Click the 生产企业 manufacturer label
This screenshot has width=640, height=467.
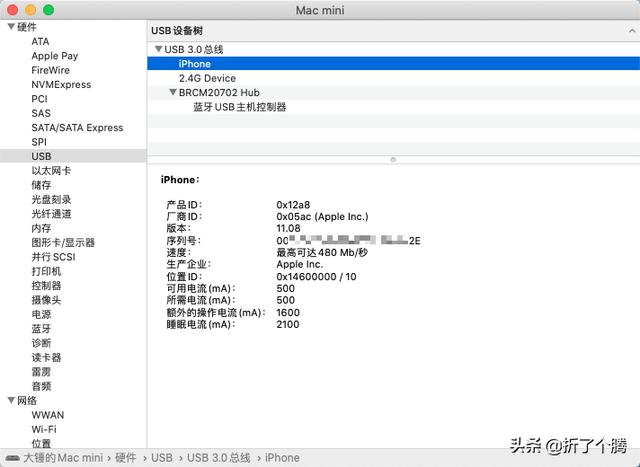[x=189, y=265]
